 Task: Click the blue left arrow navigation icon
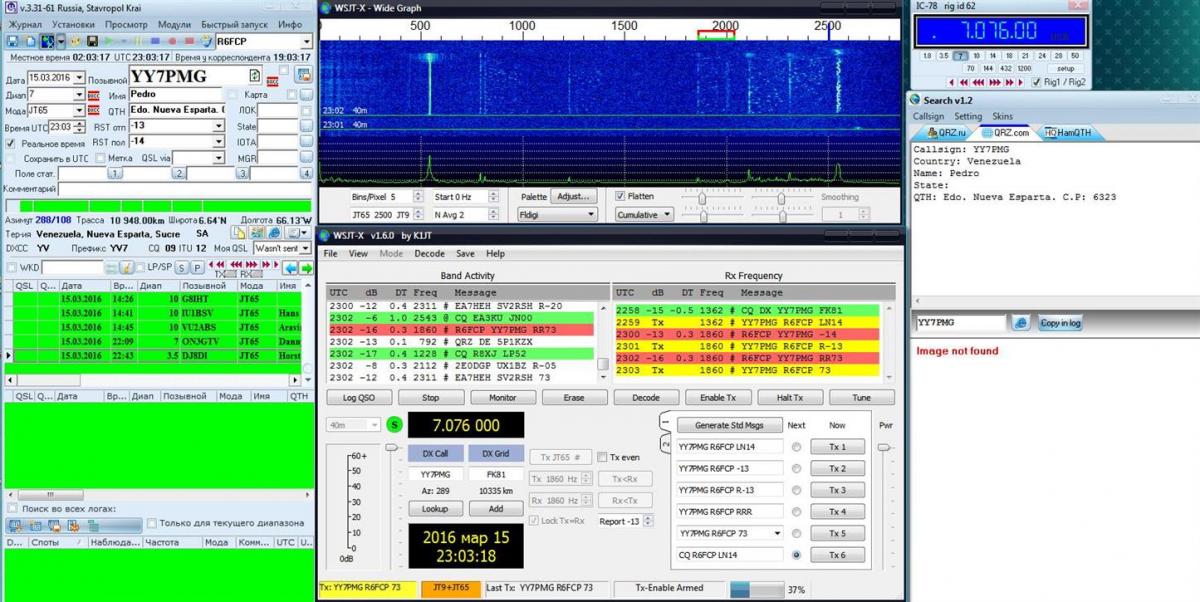289,268
